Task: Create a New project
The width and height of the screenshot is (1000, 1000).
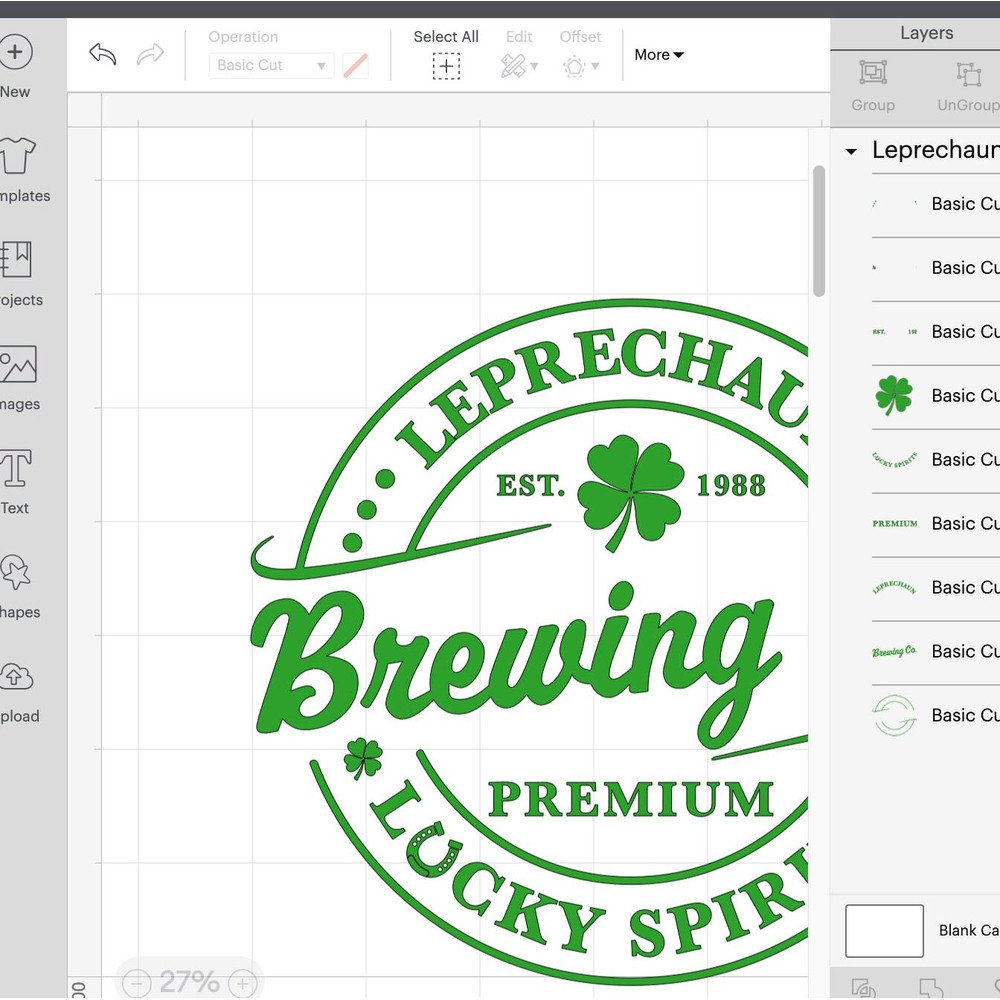Action: [x=15, y=52]
